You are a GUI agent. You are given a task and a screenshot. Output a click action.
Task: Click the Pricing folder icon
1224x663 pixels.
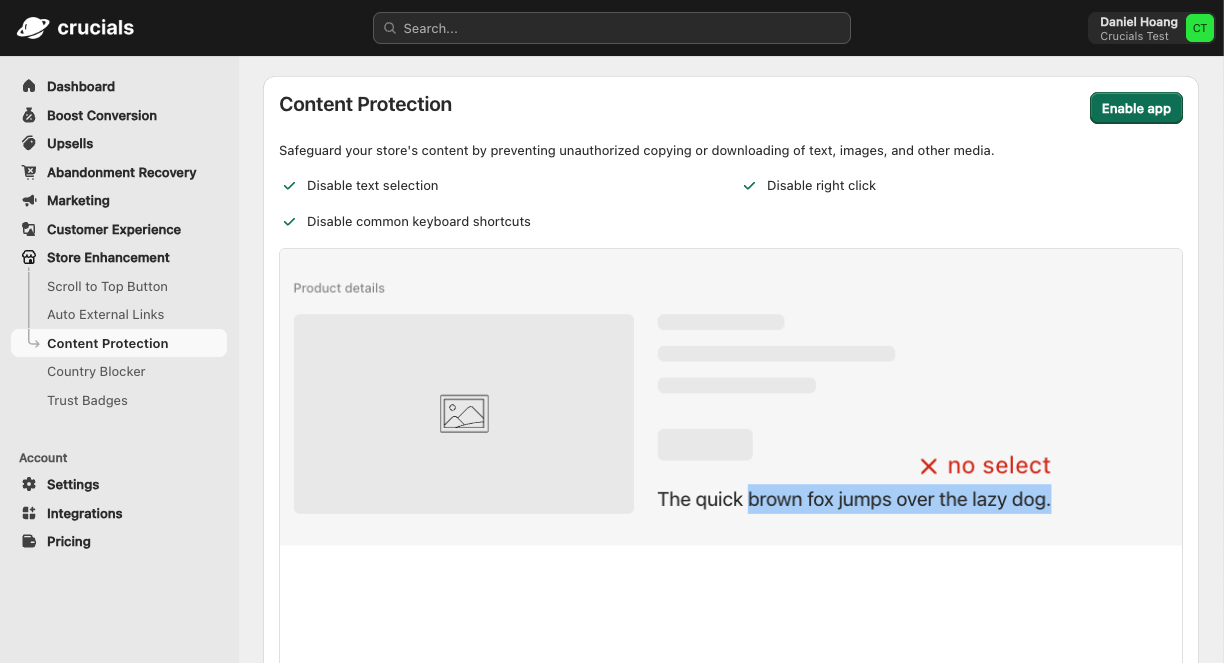click(x=29, y=541)
